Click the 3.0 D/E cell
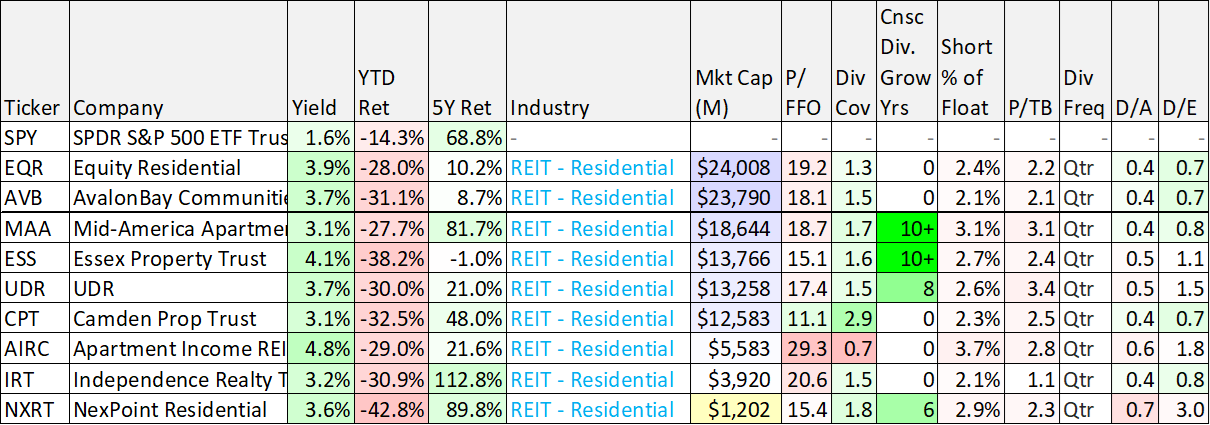1210x425 pixels. click(1183, 409)
